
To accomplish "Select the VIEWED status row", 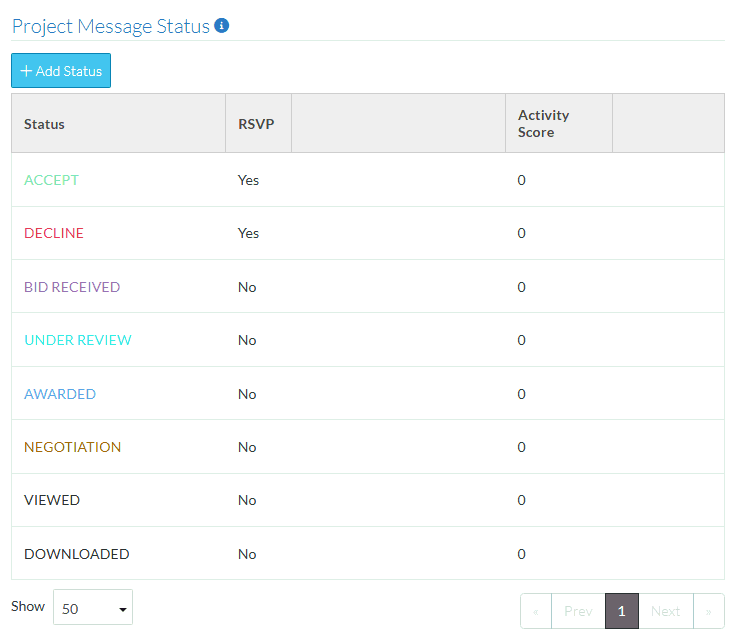I will (x=52, y=500).
